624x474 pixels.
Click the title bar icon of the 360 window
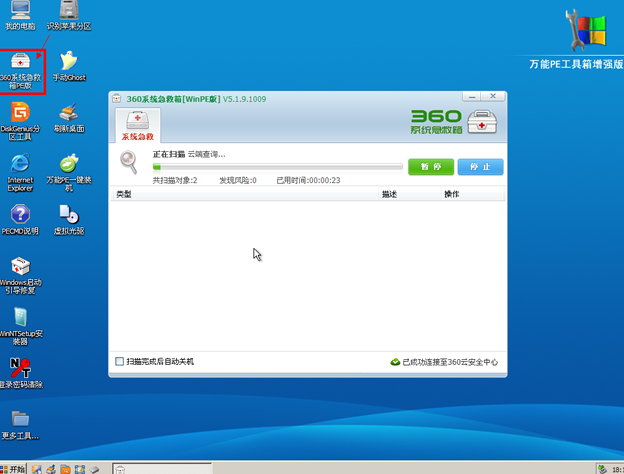coord(117,98)
